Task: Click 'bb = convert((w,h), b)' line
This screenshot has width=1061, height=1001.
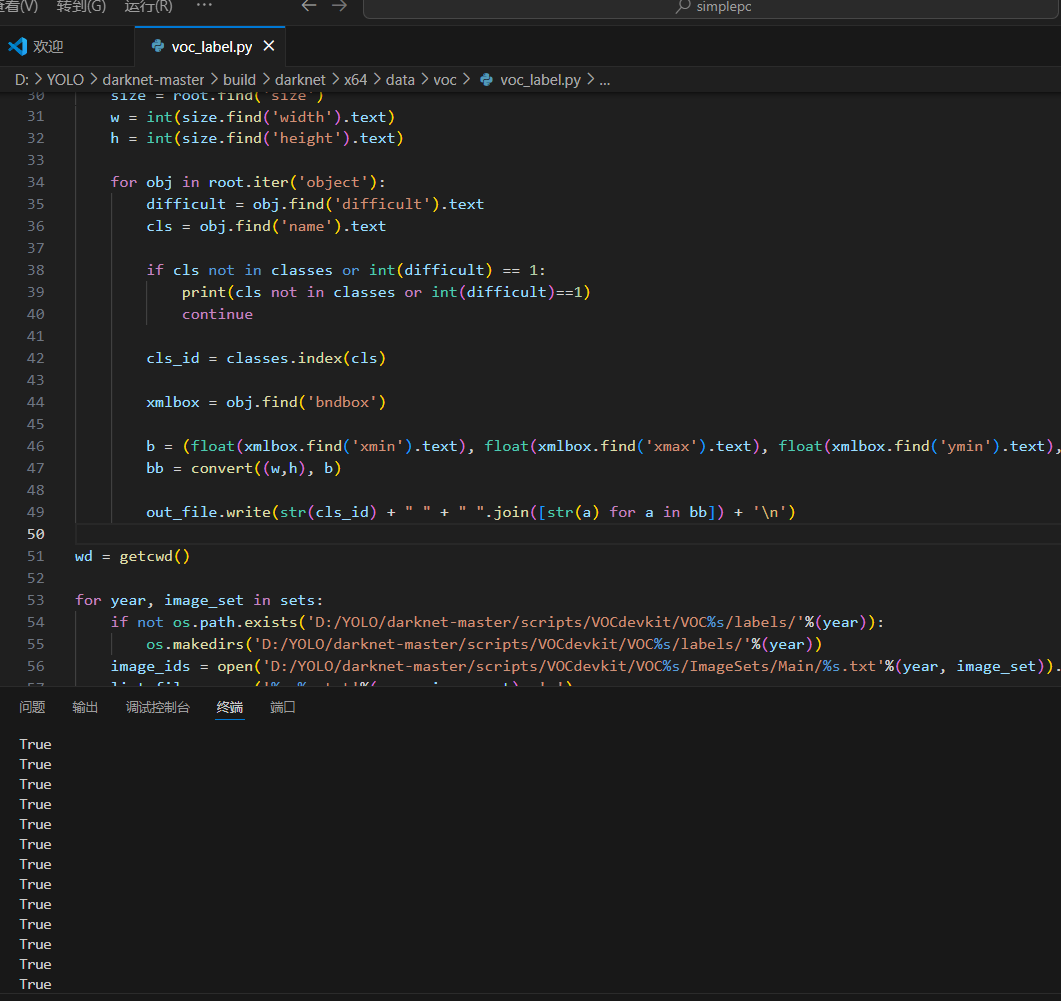Action: tap(244, 468)
